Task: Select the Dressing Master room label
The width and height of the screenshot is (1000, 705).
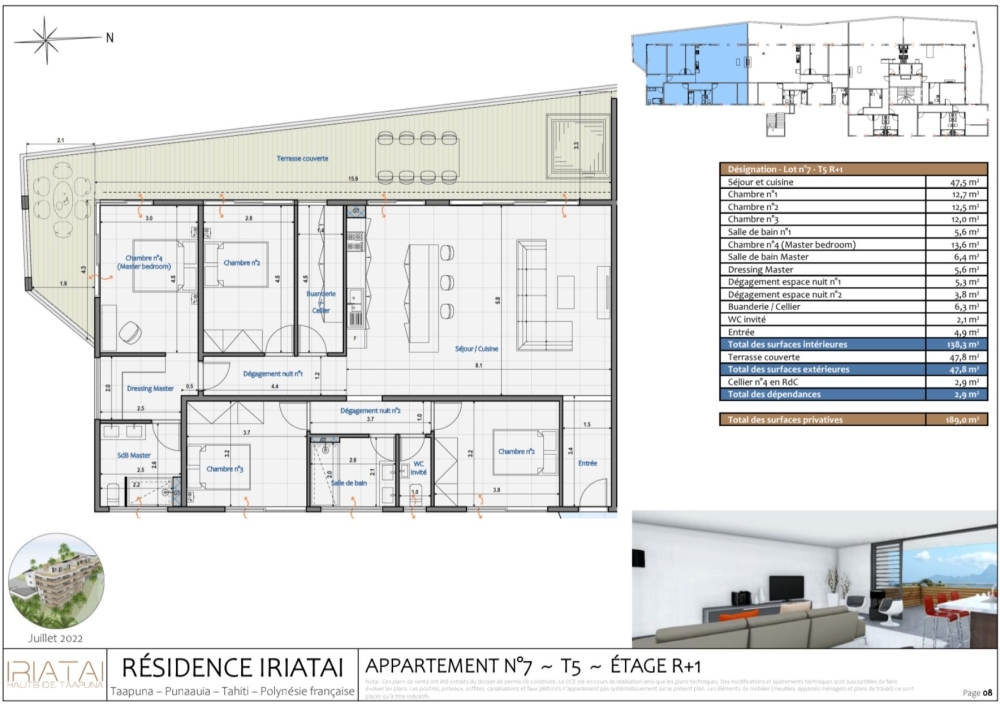Action: point(150,388)
